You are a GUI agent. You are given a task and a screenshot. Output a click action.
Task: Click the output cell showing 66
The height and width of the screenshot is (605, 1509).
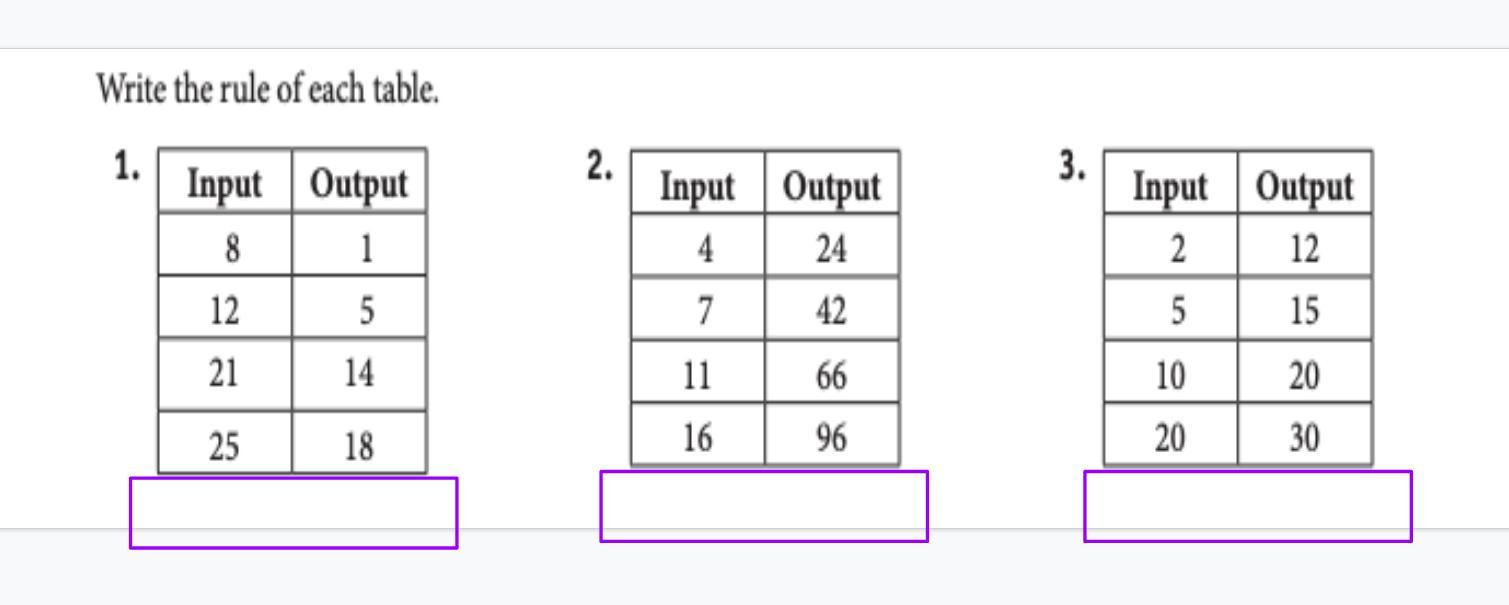[832, 372]
